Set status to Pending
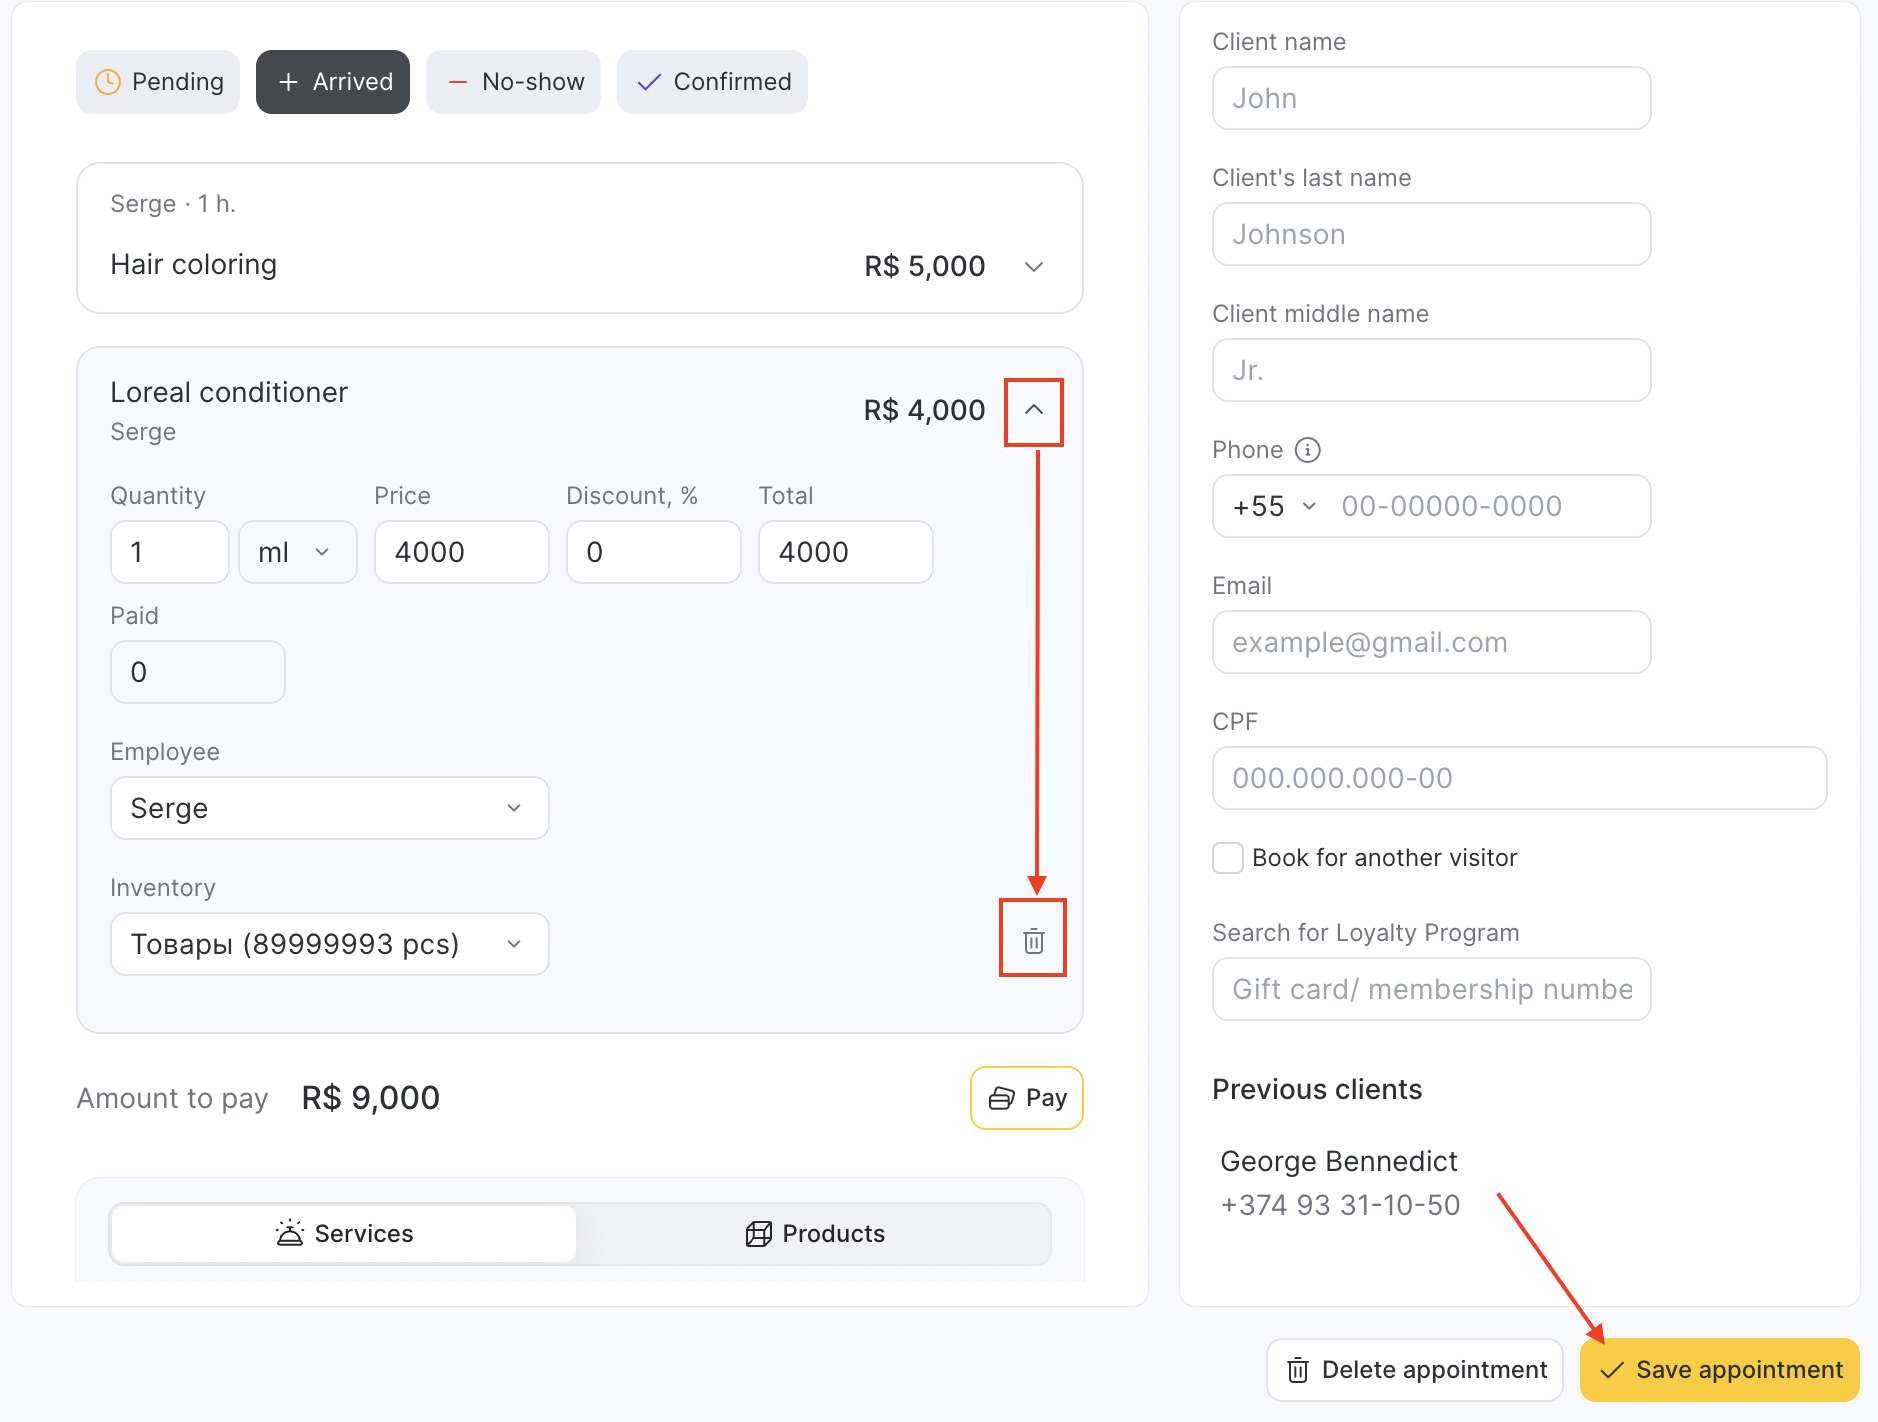This screenshot has width=1878, height=1422. click(x=158, y=82)
